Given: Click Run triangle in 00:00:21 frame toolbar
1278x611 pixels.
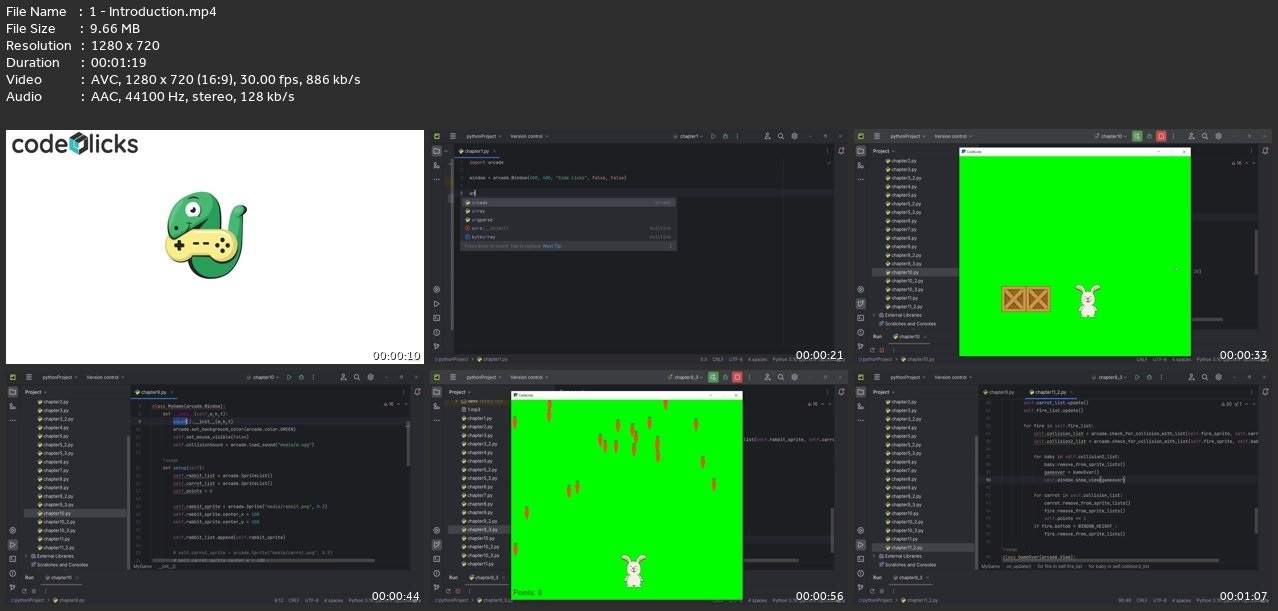Looking at the screenshot, I should 712,136.
